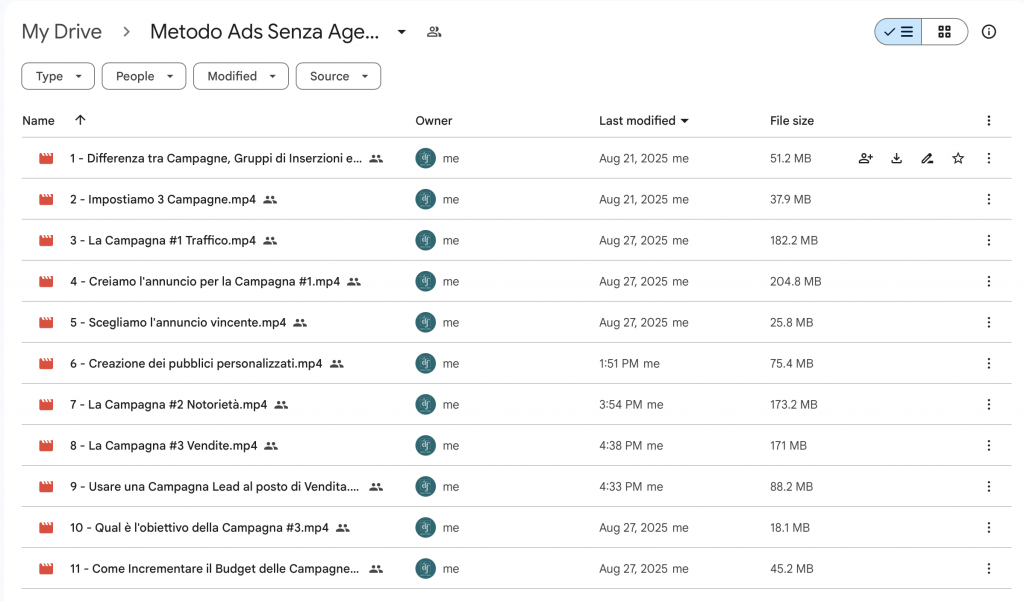Open column header more options menu
Image resolution: width=1024 pixels, height=601 pixels.
click(x=989, y=121)
